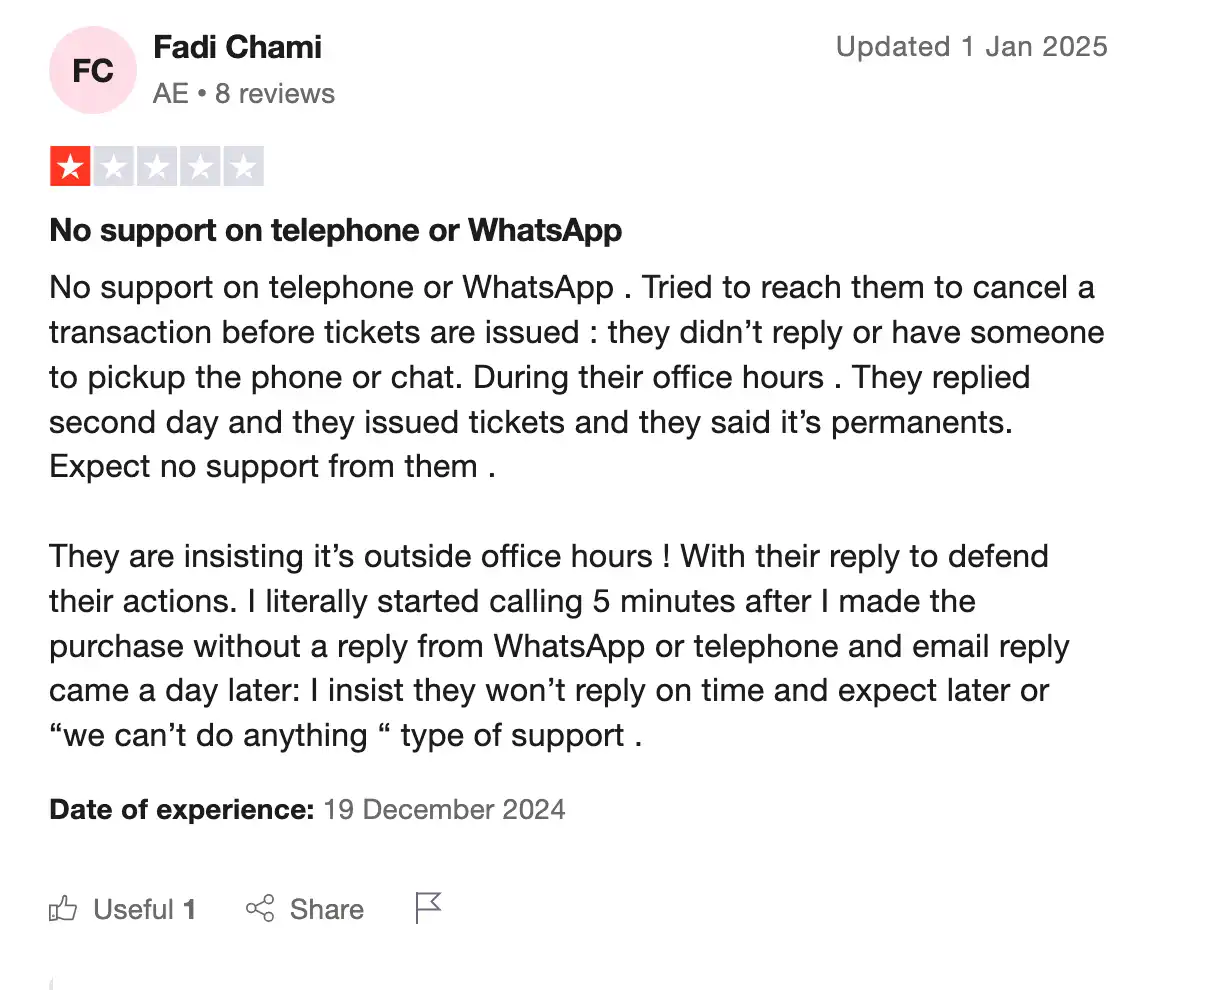Click the Share icon next to Useful
The height and width of the screenshot is (990, 1211).
(260, 907)
